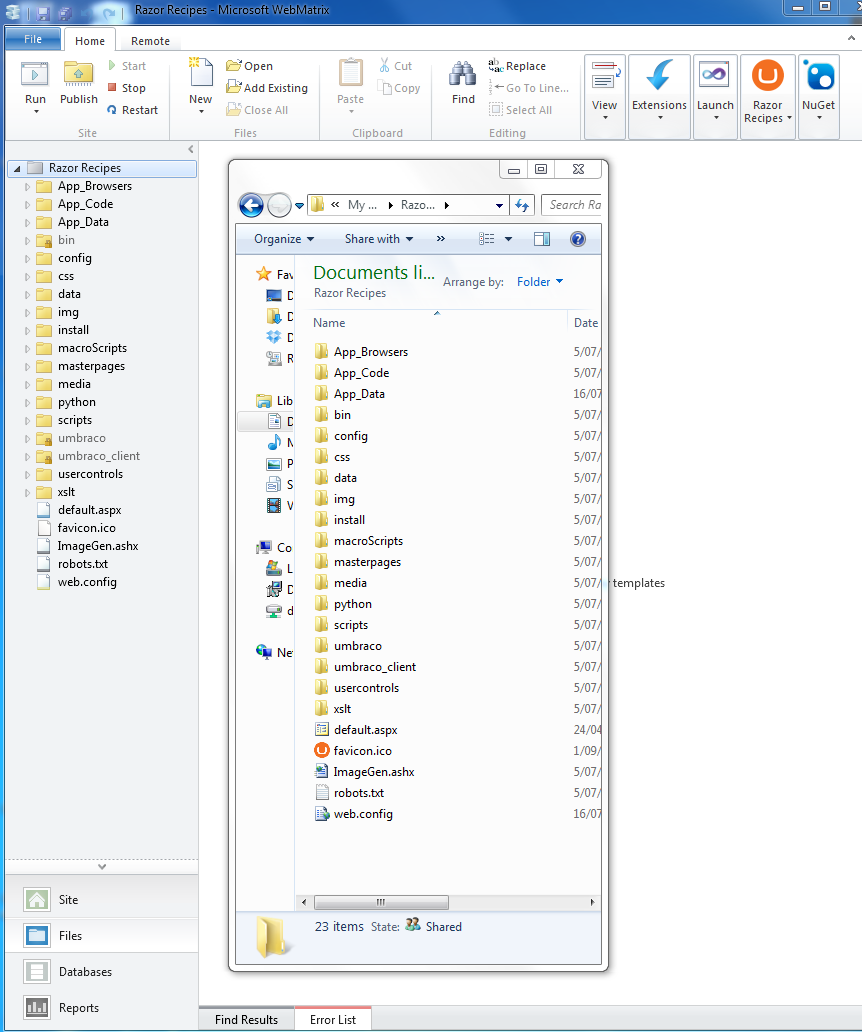The height and width of the screenshot is (1032, 862).
Task: Open the Files workspace
Action: click(101, 935)
